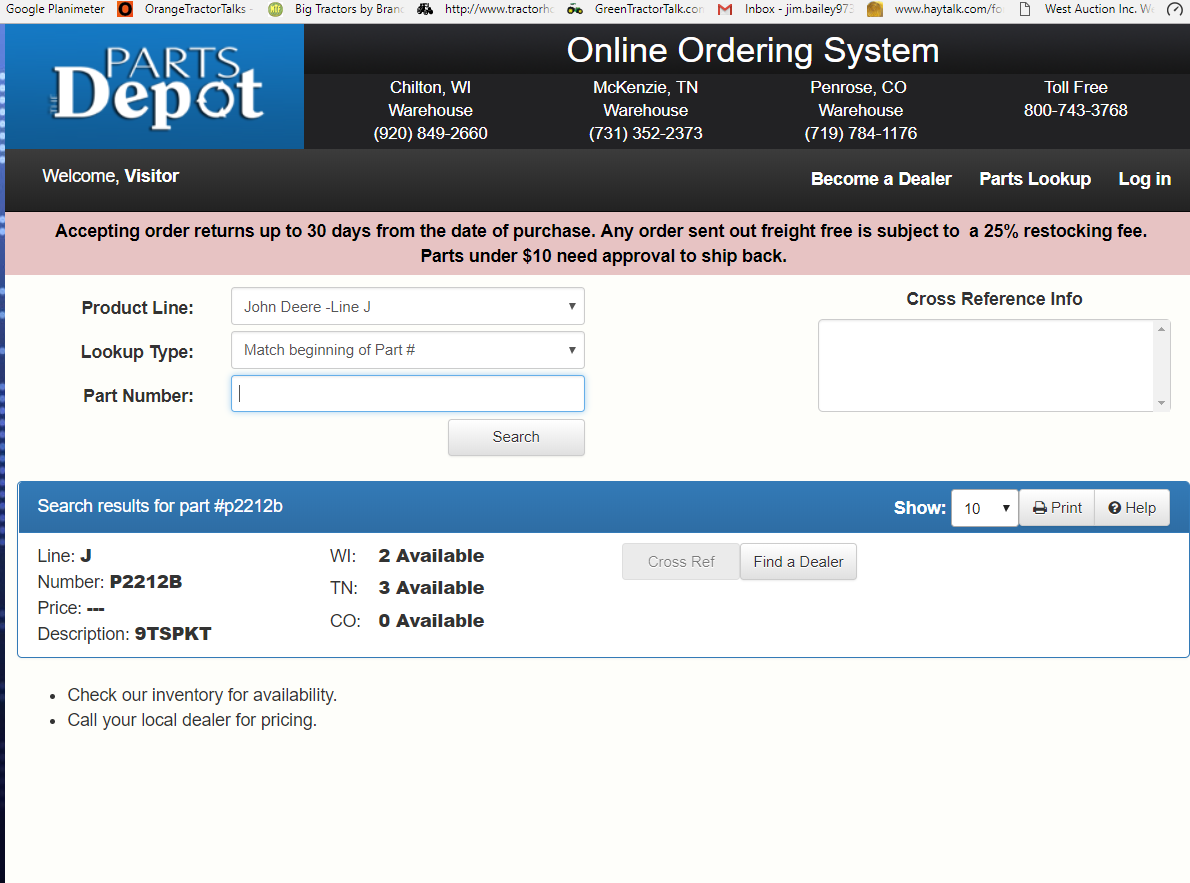Viewport: 1190px width, 883px height.
Task: Click the Price: --- text
Action: click(71, 608)
